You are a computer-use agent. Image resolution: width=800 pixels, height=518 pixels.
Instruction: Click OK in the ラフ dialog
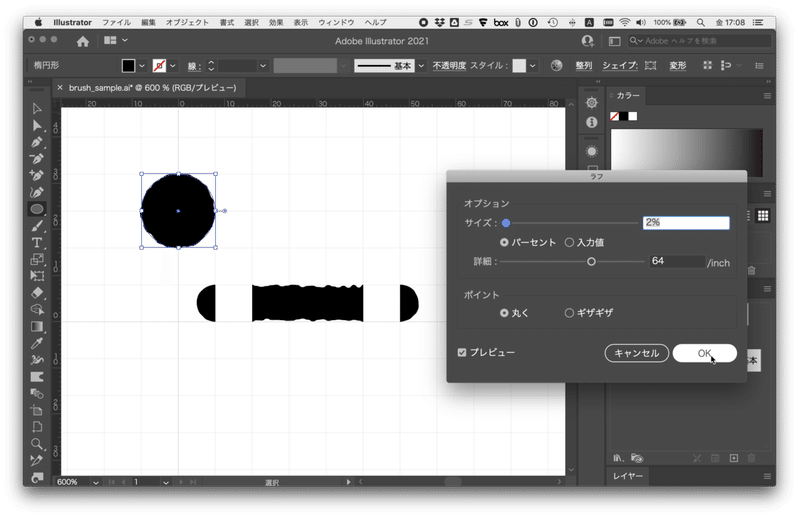[704, 353]
